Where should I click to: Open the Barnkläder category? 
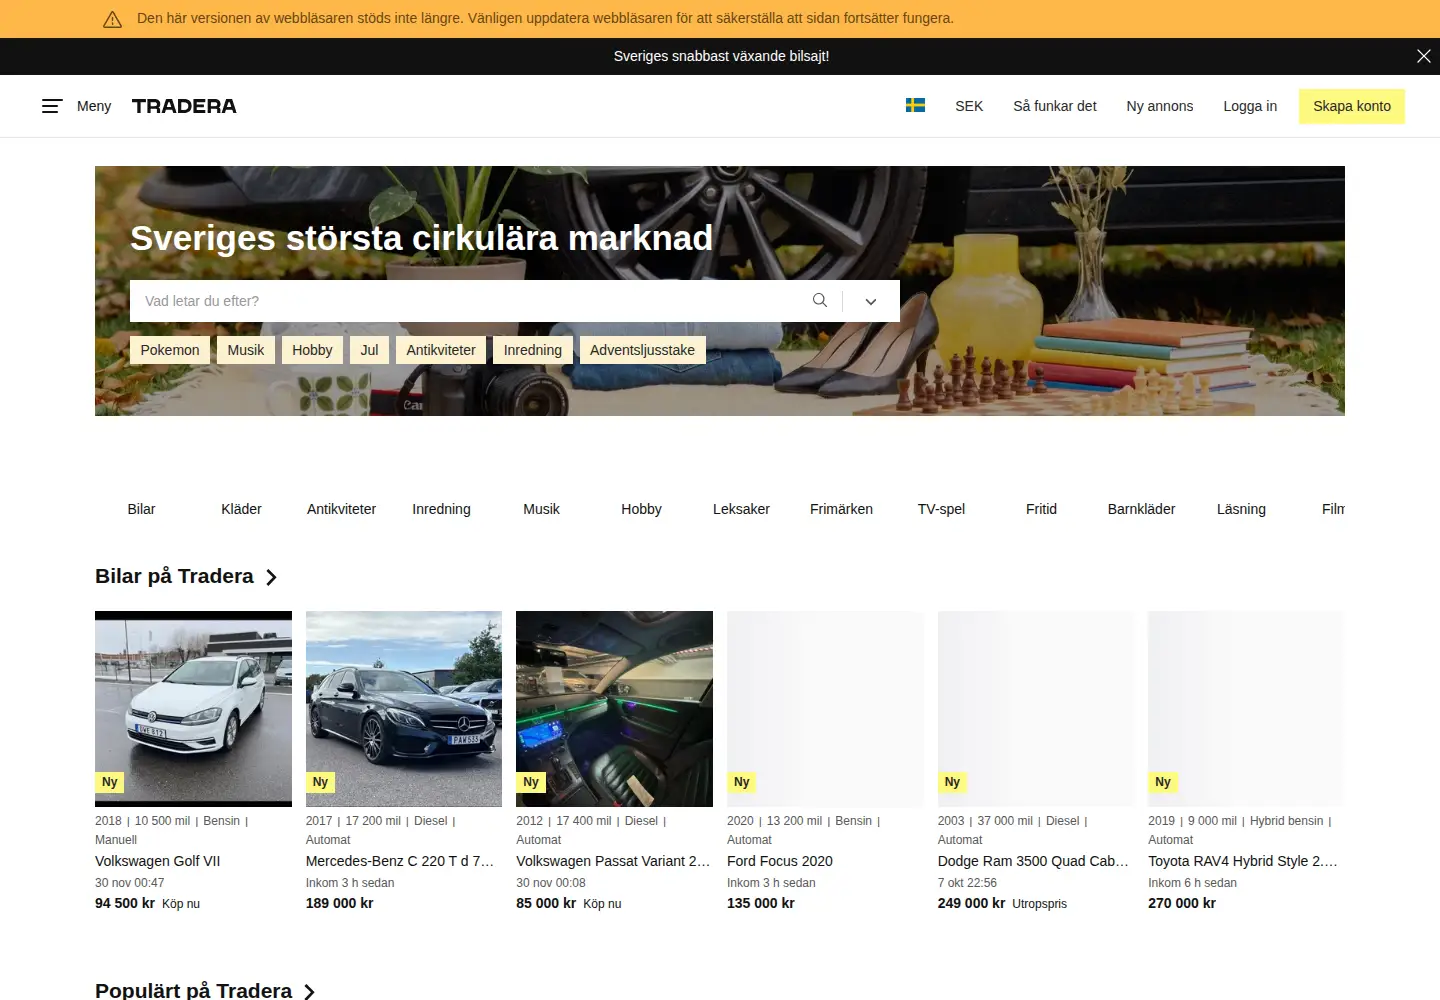(1141, 509)
